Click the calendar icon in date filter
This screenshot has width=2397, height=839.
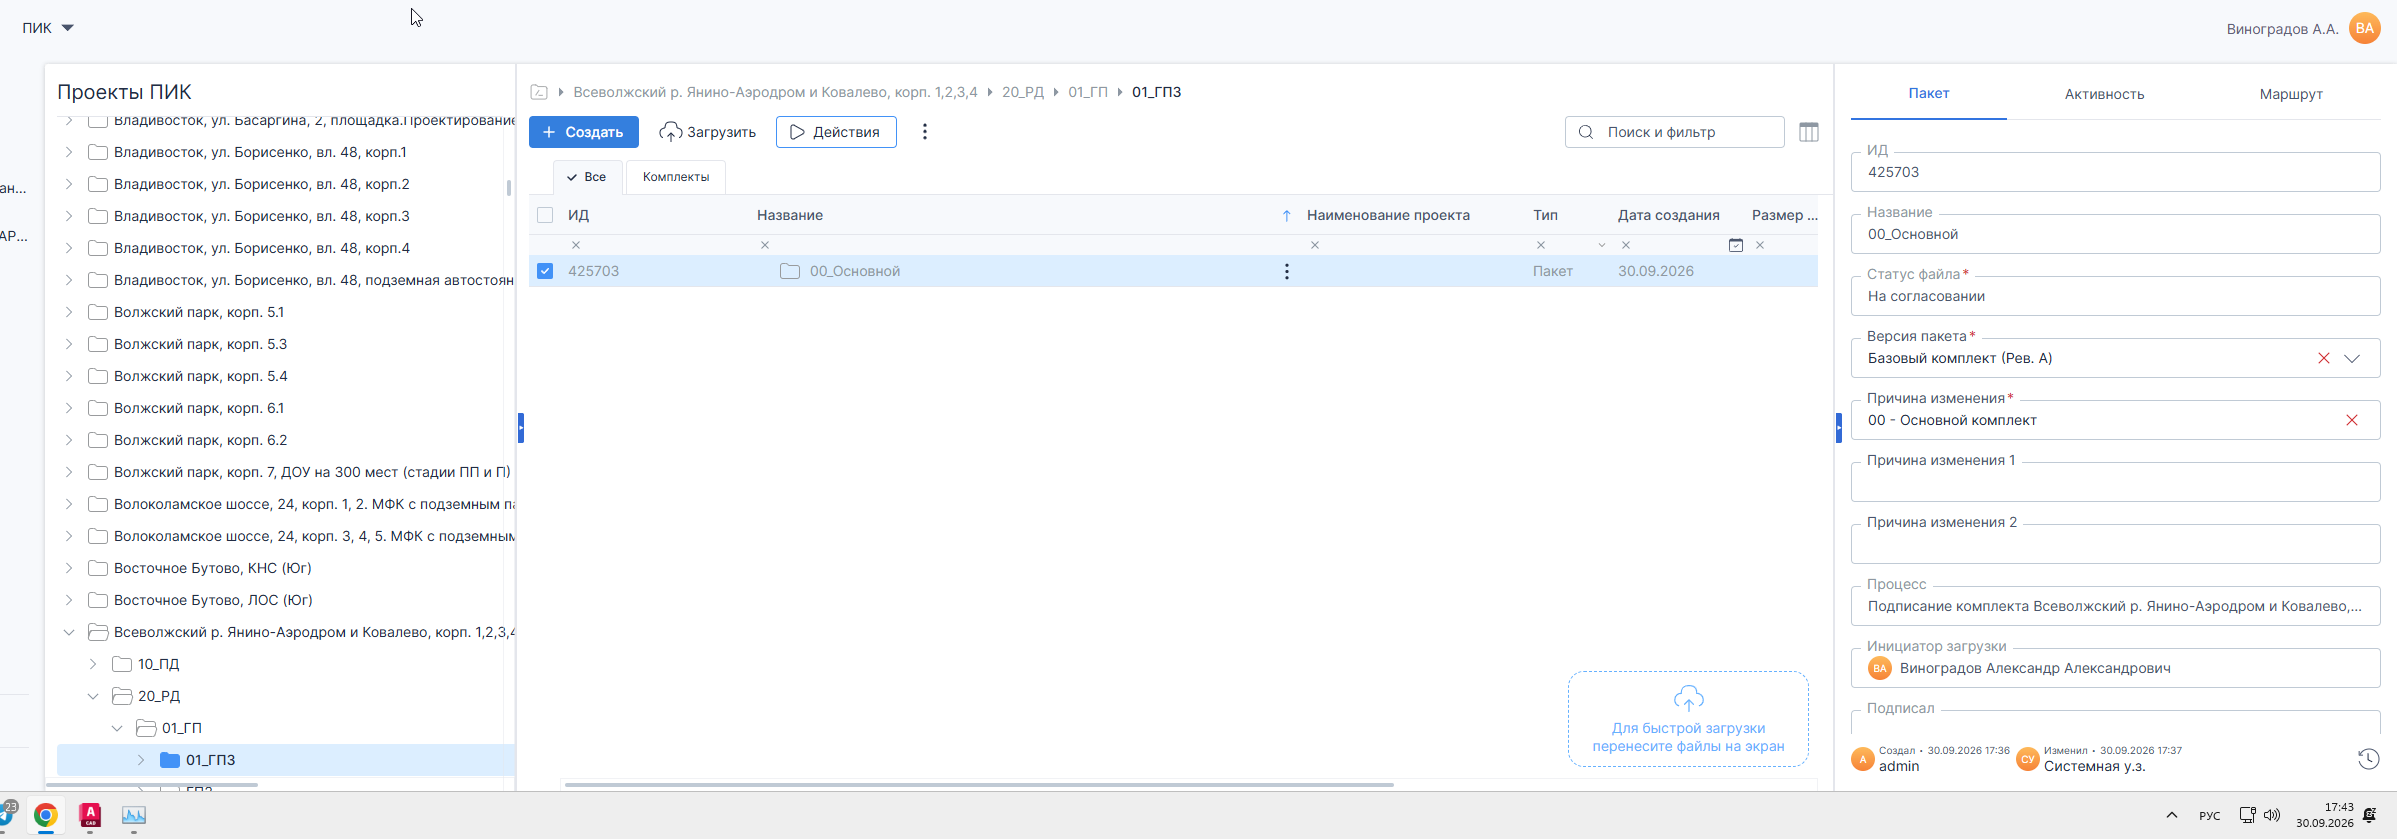tap(1736, 245)
